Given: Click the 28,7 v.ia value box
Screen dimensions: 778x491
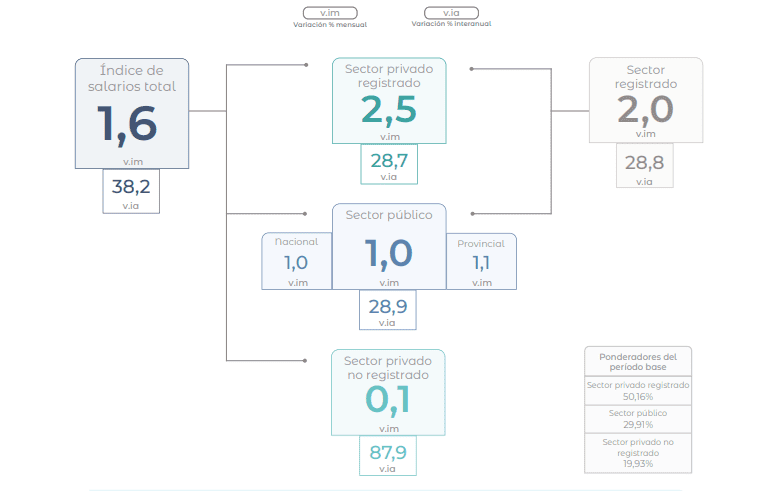Looking at the screenshot, I should click(389, 164).
